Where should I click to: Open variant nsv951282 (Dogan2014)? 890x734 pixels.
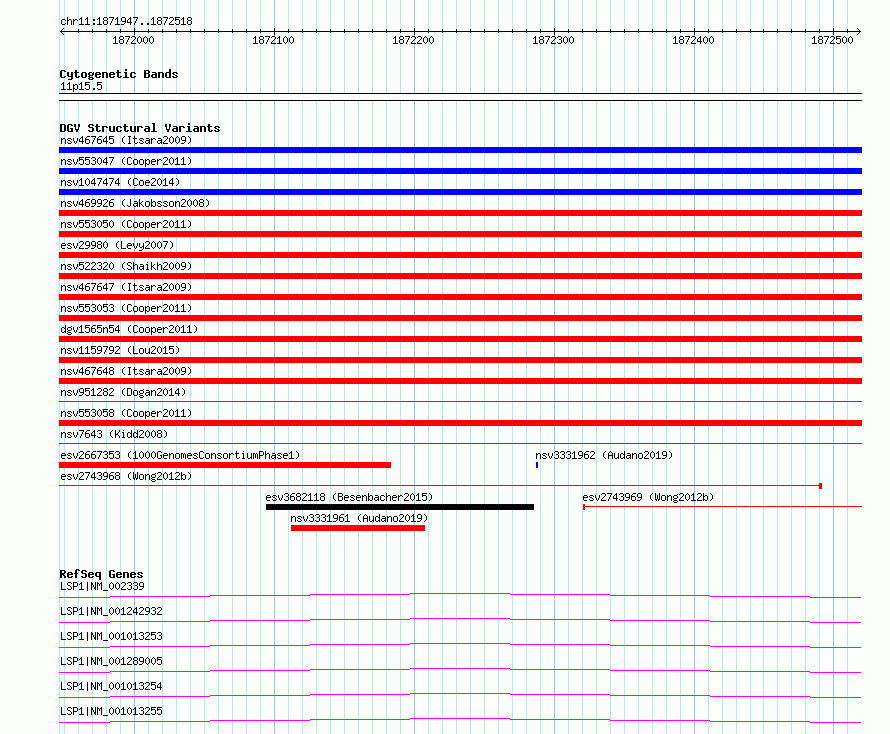(x=123, y=392)
